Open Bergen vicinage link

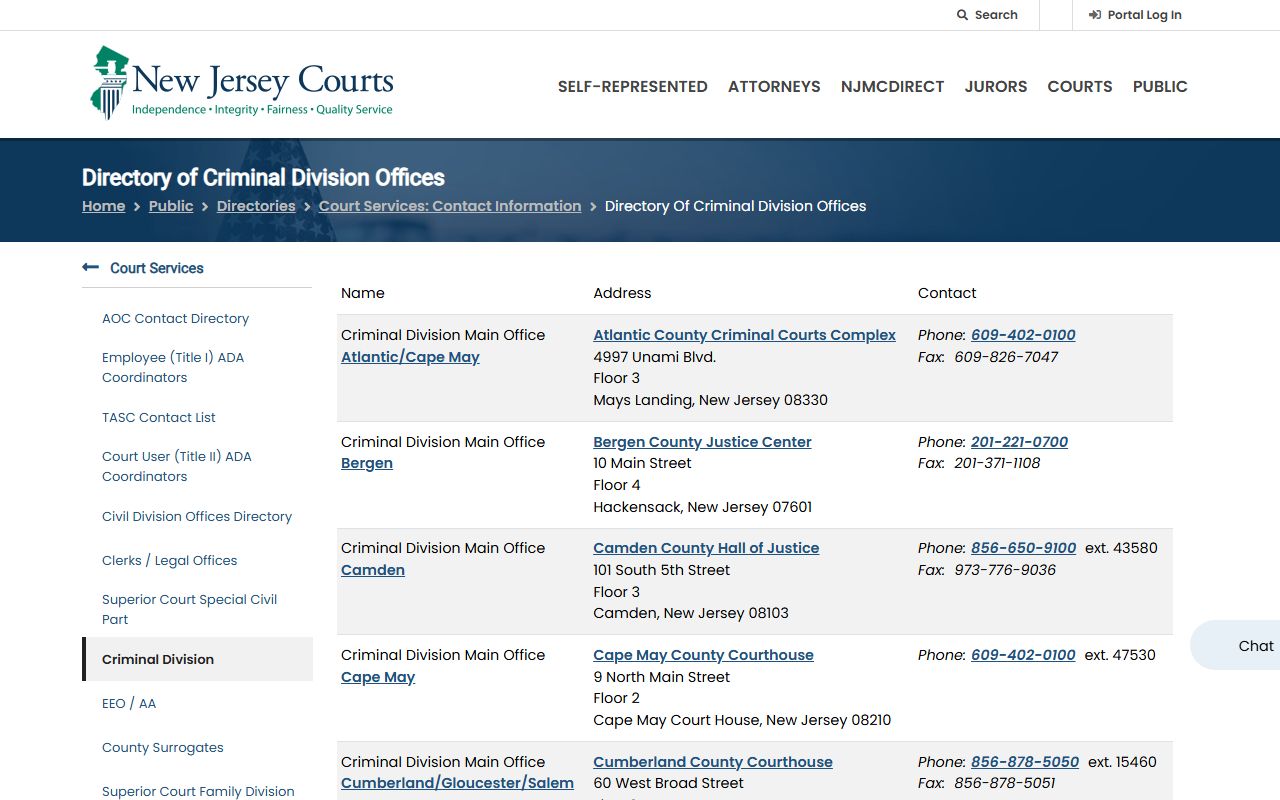[367, 463]
